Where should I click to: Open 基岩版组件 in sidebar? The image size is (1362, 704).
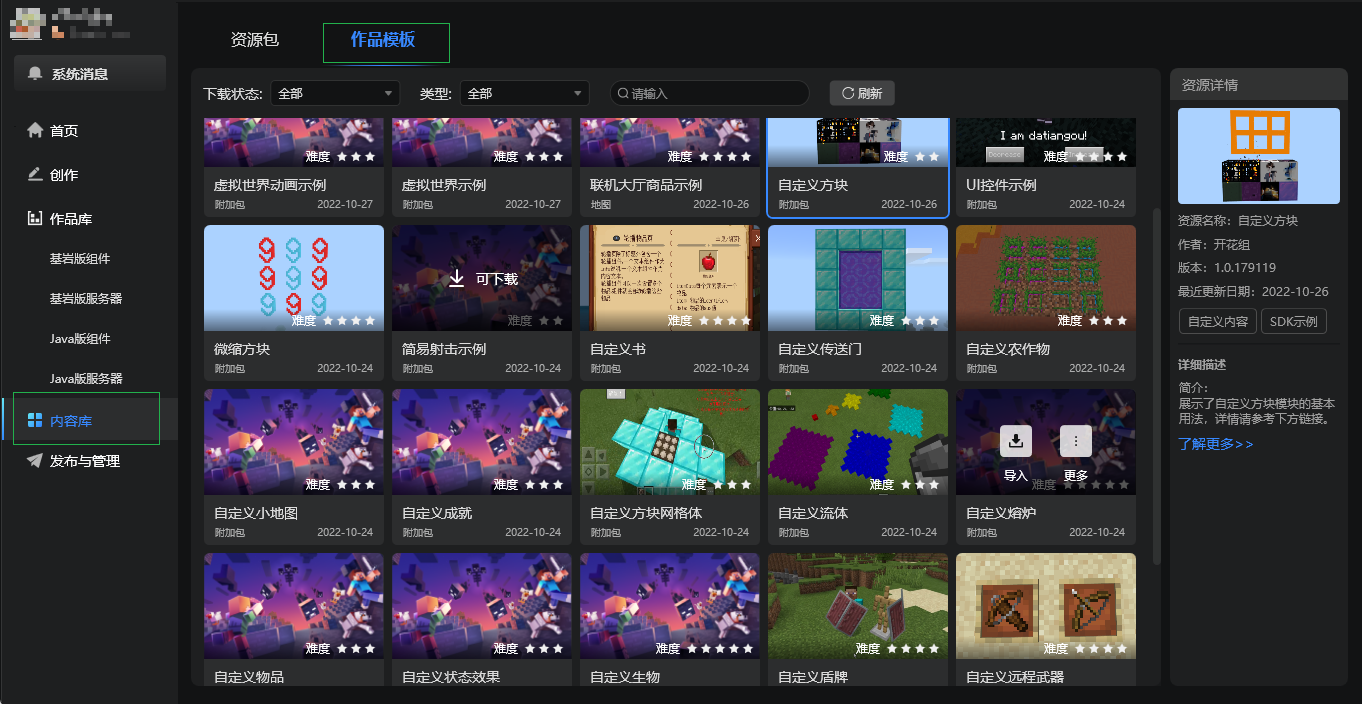tap(80, 258)
